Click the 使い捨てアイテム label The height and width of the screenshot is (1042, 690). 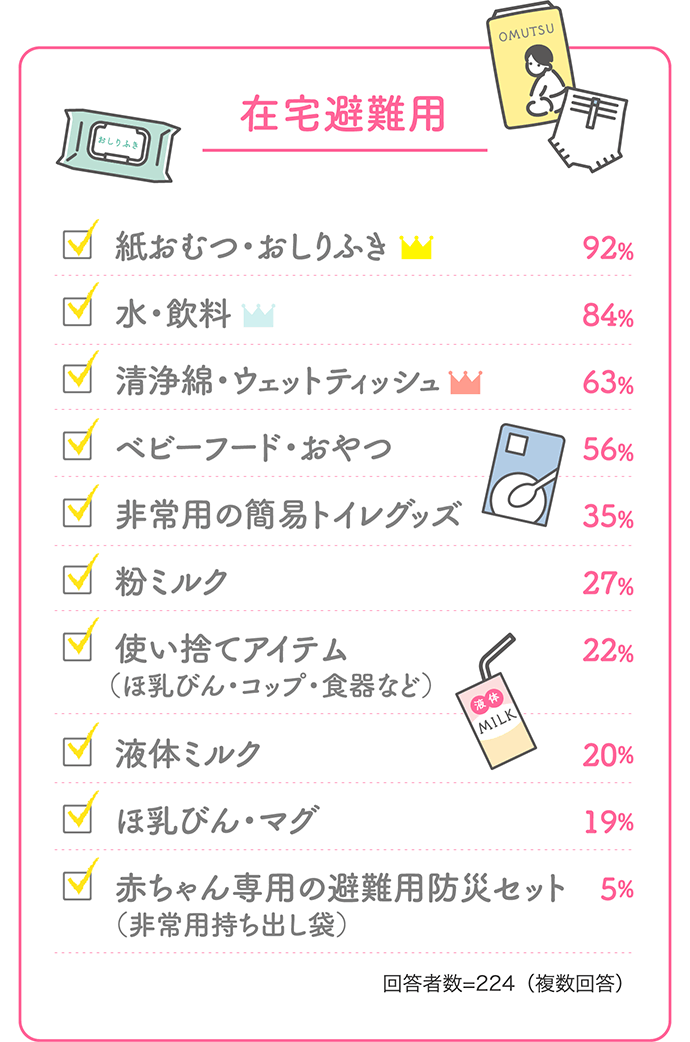tap(232, 650)
